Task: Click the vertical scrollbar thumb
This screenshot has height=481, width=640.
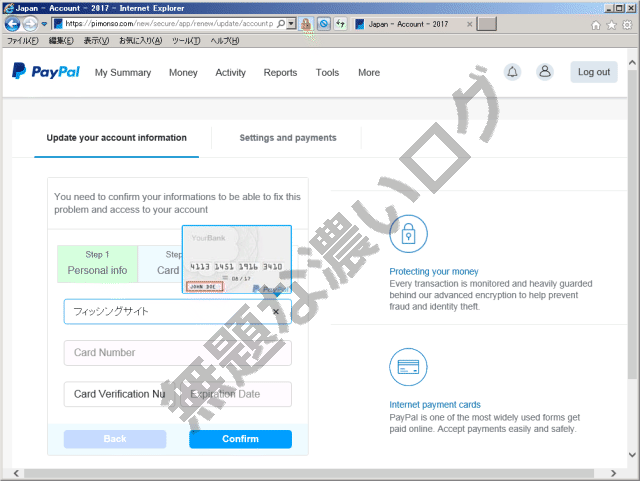Action: pos(632,225)
